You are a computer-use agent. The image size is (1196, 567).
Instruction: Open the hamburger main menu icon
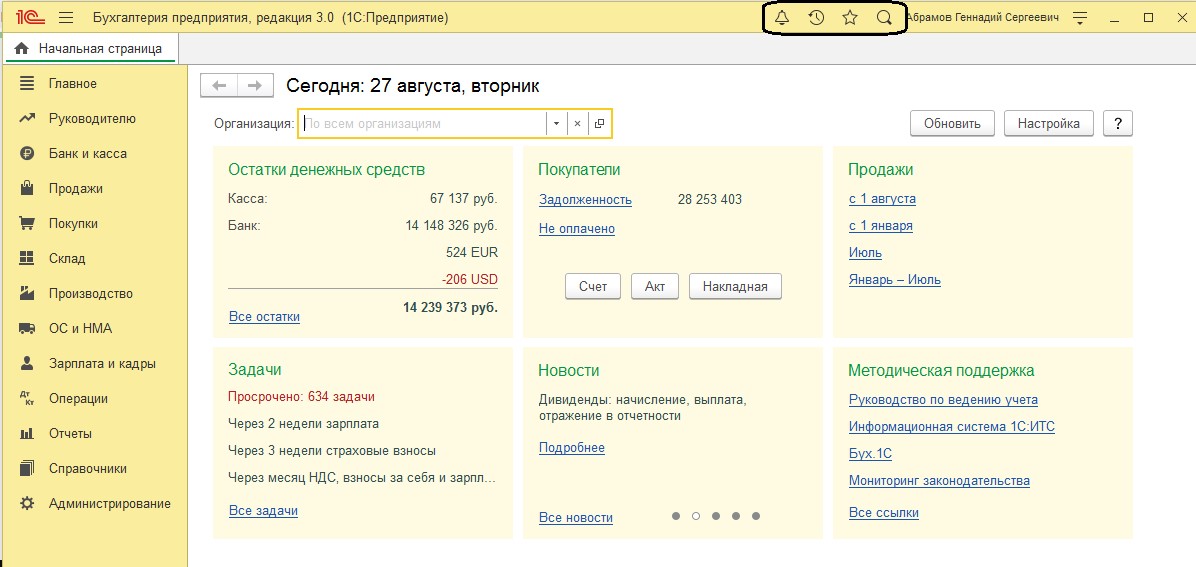[66, 18]
